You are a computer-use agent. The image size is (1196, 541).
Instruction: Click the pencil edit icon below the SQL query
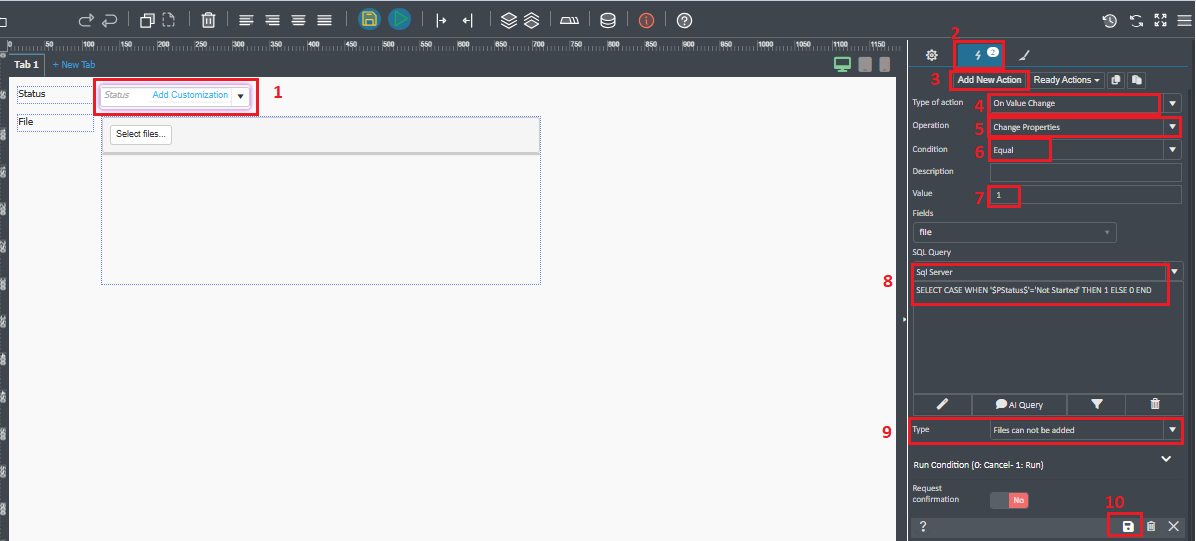(x=942, y=404)
